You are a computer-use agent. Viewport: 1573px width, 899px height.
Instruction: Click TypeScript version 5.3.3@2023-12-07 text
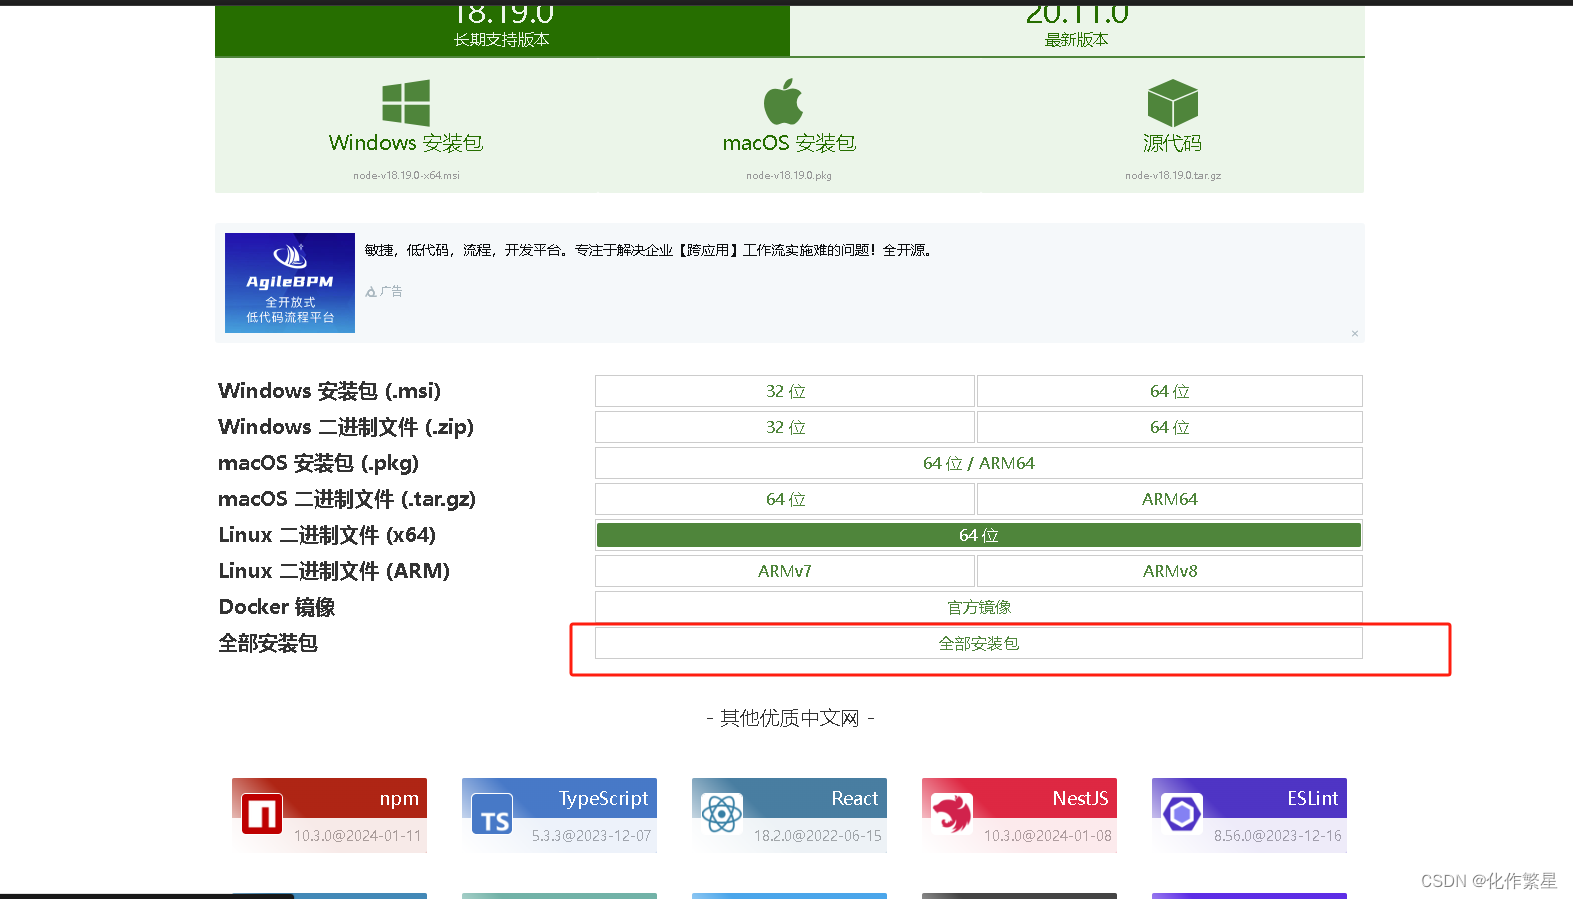click(592, 836)
